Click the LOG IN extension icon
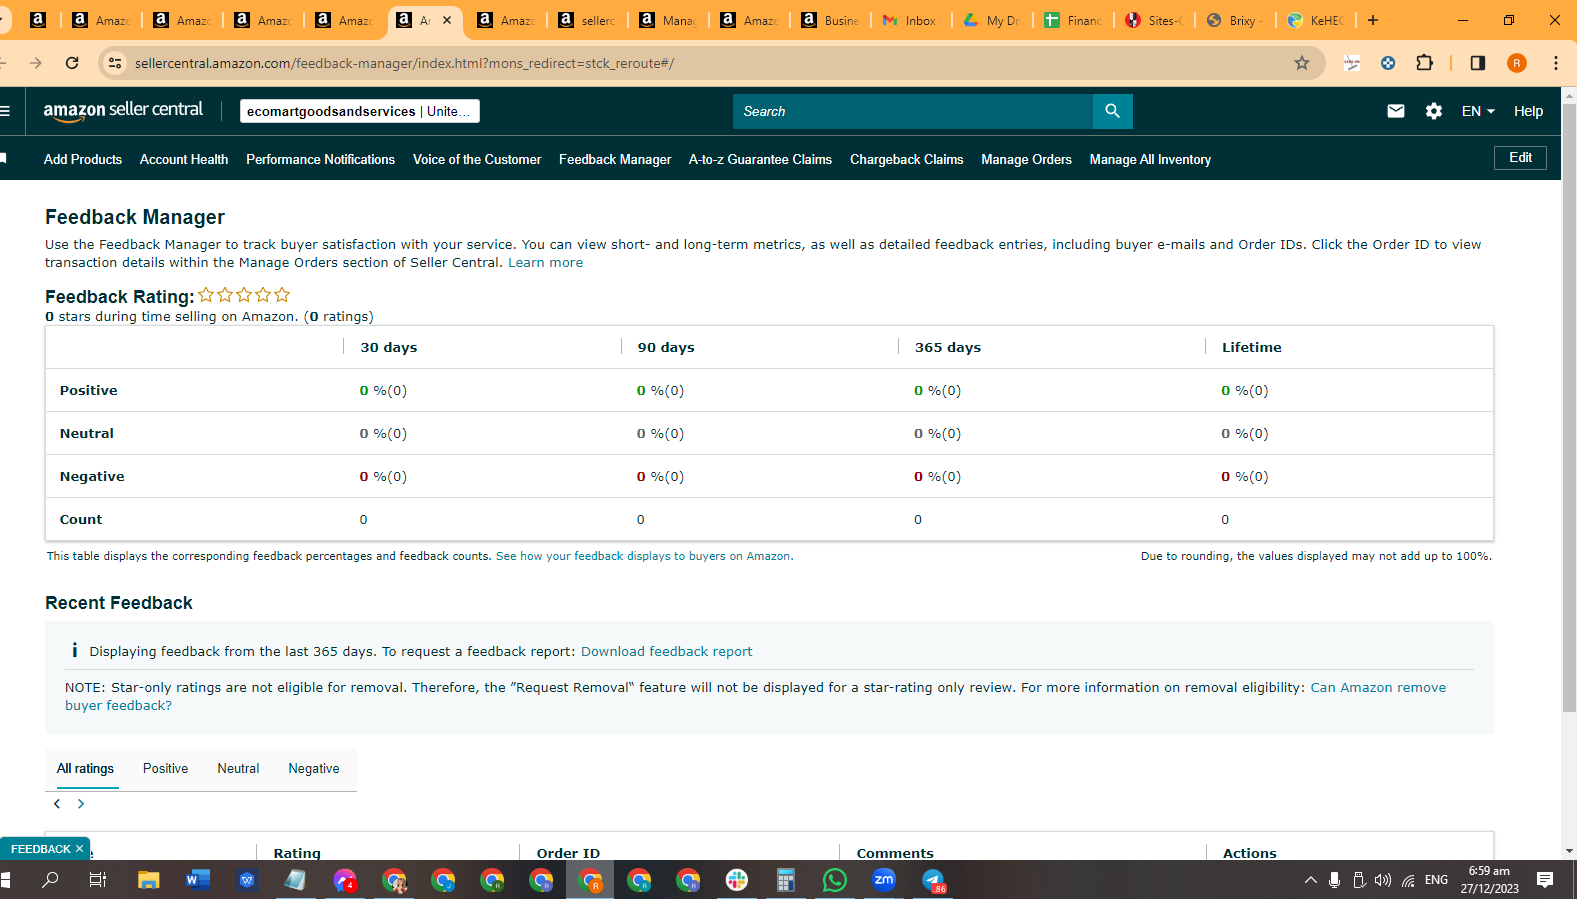This screenshot has height=899, width=1577. [1352, 63]
